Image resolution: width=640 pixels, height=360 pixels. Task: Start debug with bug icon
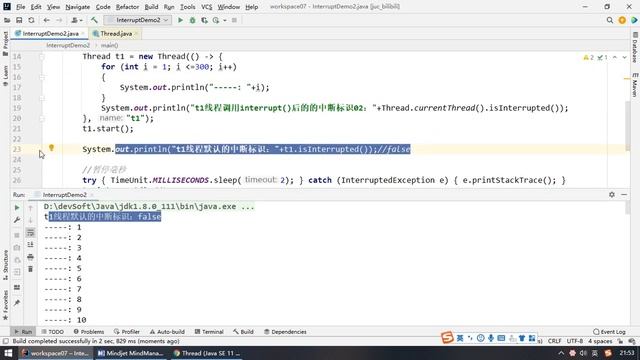point(192,20)
